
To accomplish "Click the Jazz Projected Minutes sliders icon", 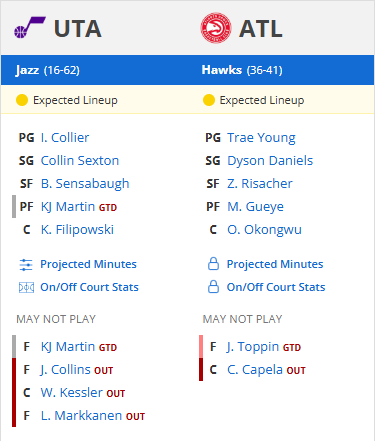I will [26, 265].
